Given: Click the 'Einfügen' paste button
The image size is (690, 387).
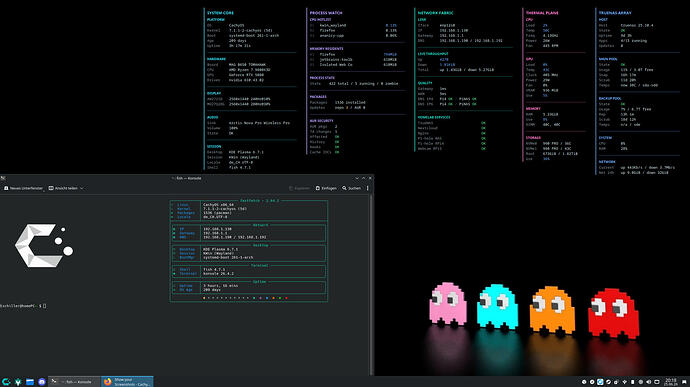Looking at the screenshot, I should click(326, 188).
